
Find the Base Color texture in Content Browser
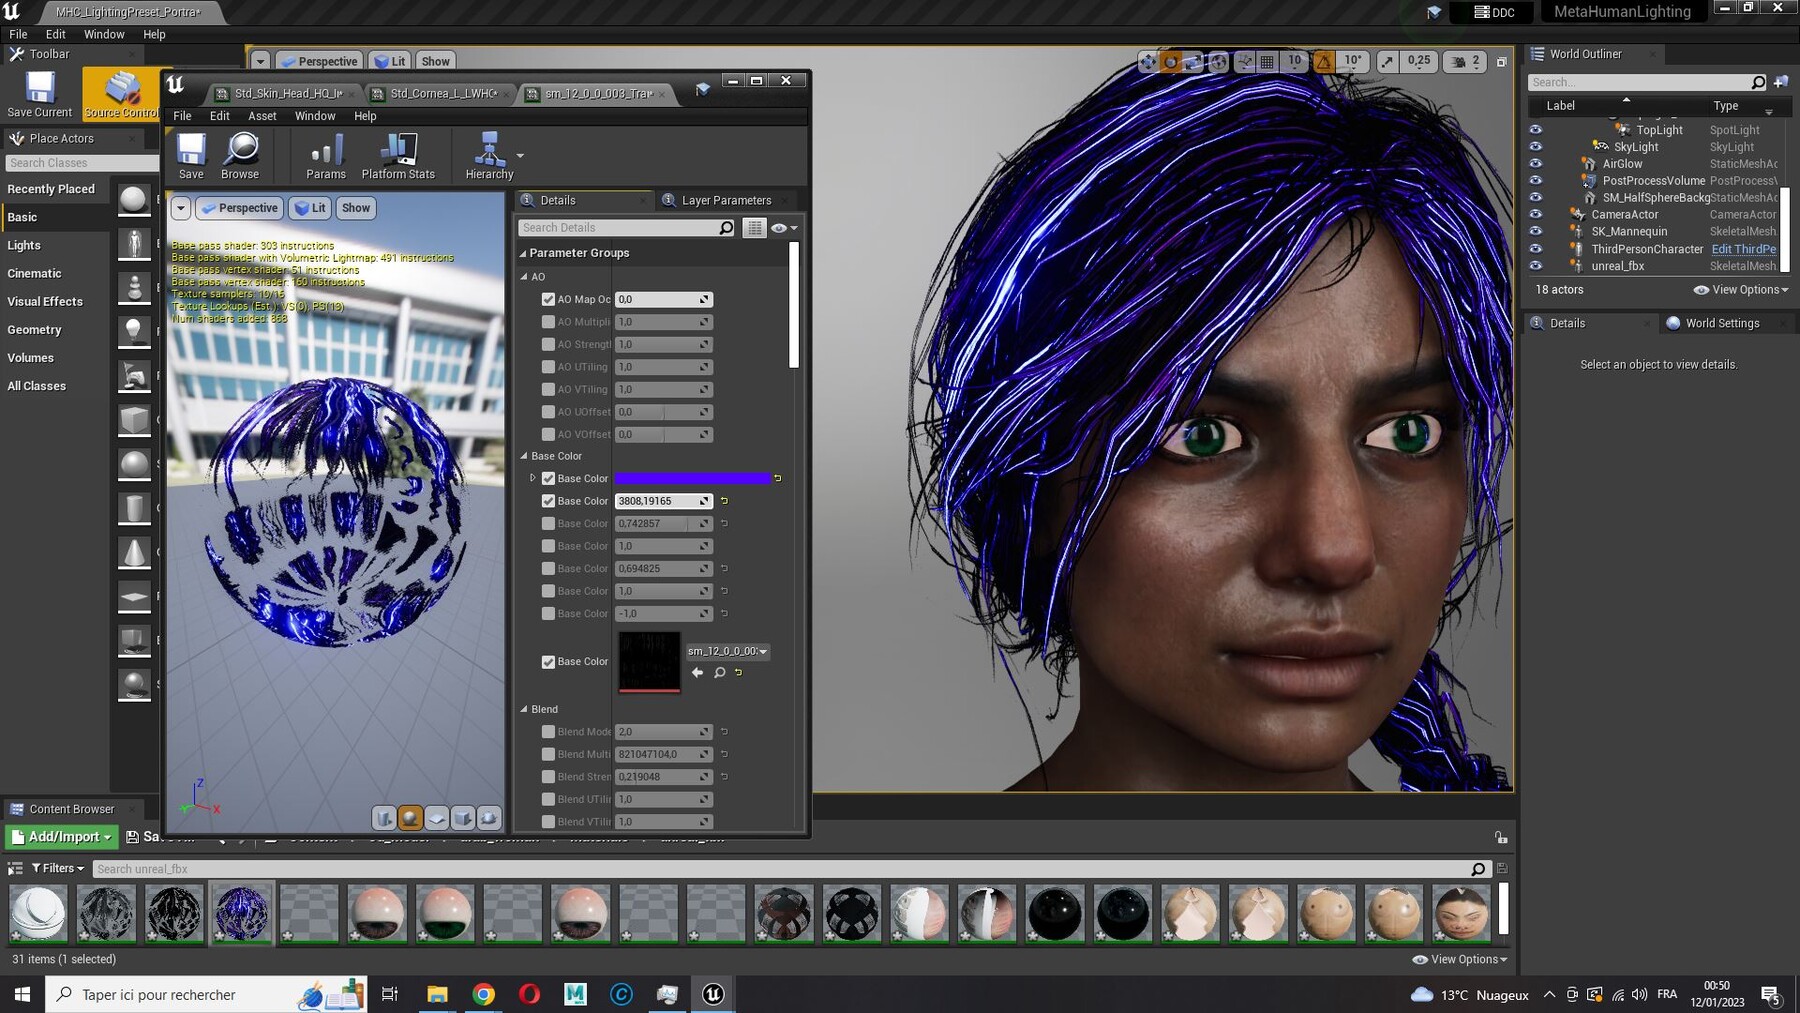coord(719,672)
